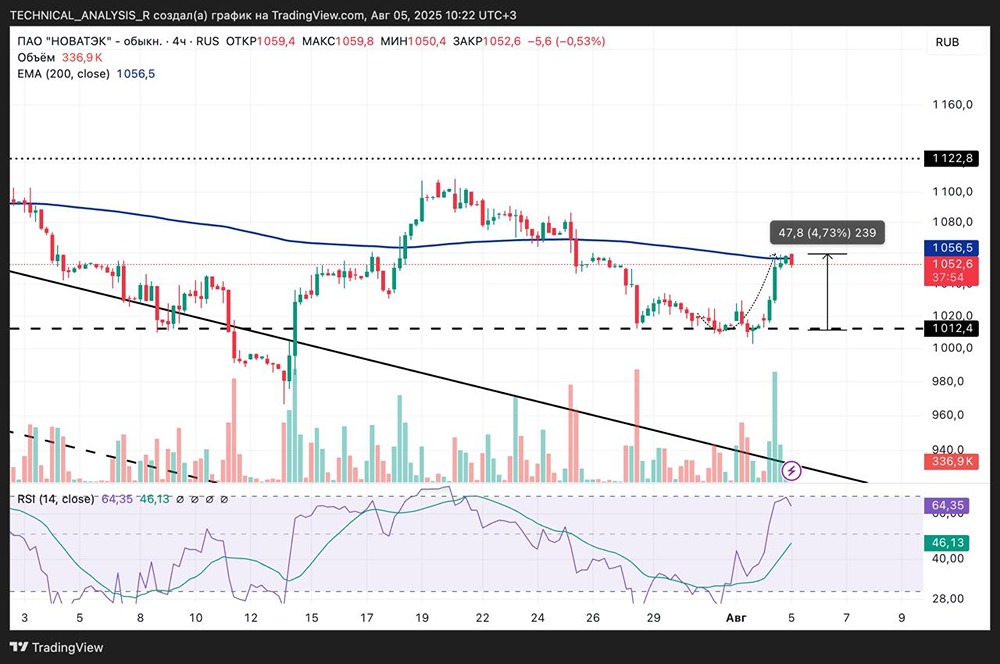Viewport: 1000px width, 664px height.
Task: Click the 37:54 candle countdown timer
Action: pos(948,277)
